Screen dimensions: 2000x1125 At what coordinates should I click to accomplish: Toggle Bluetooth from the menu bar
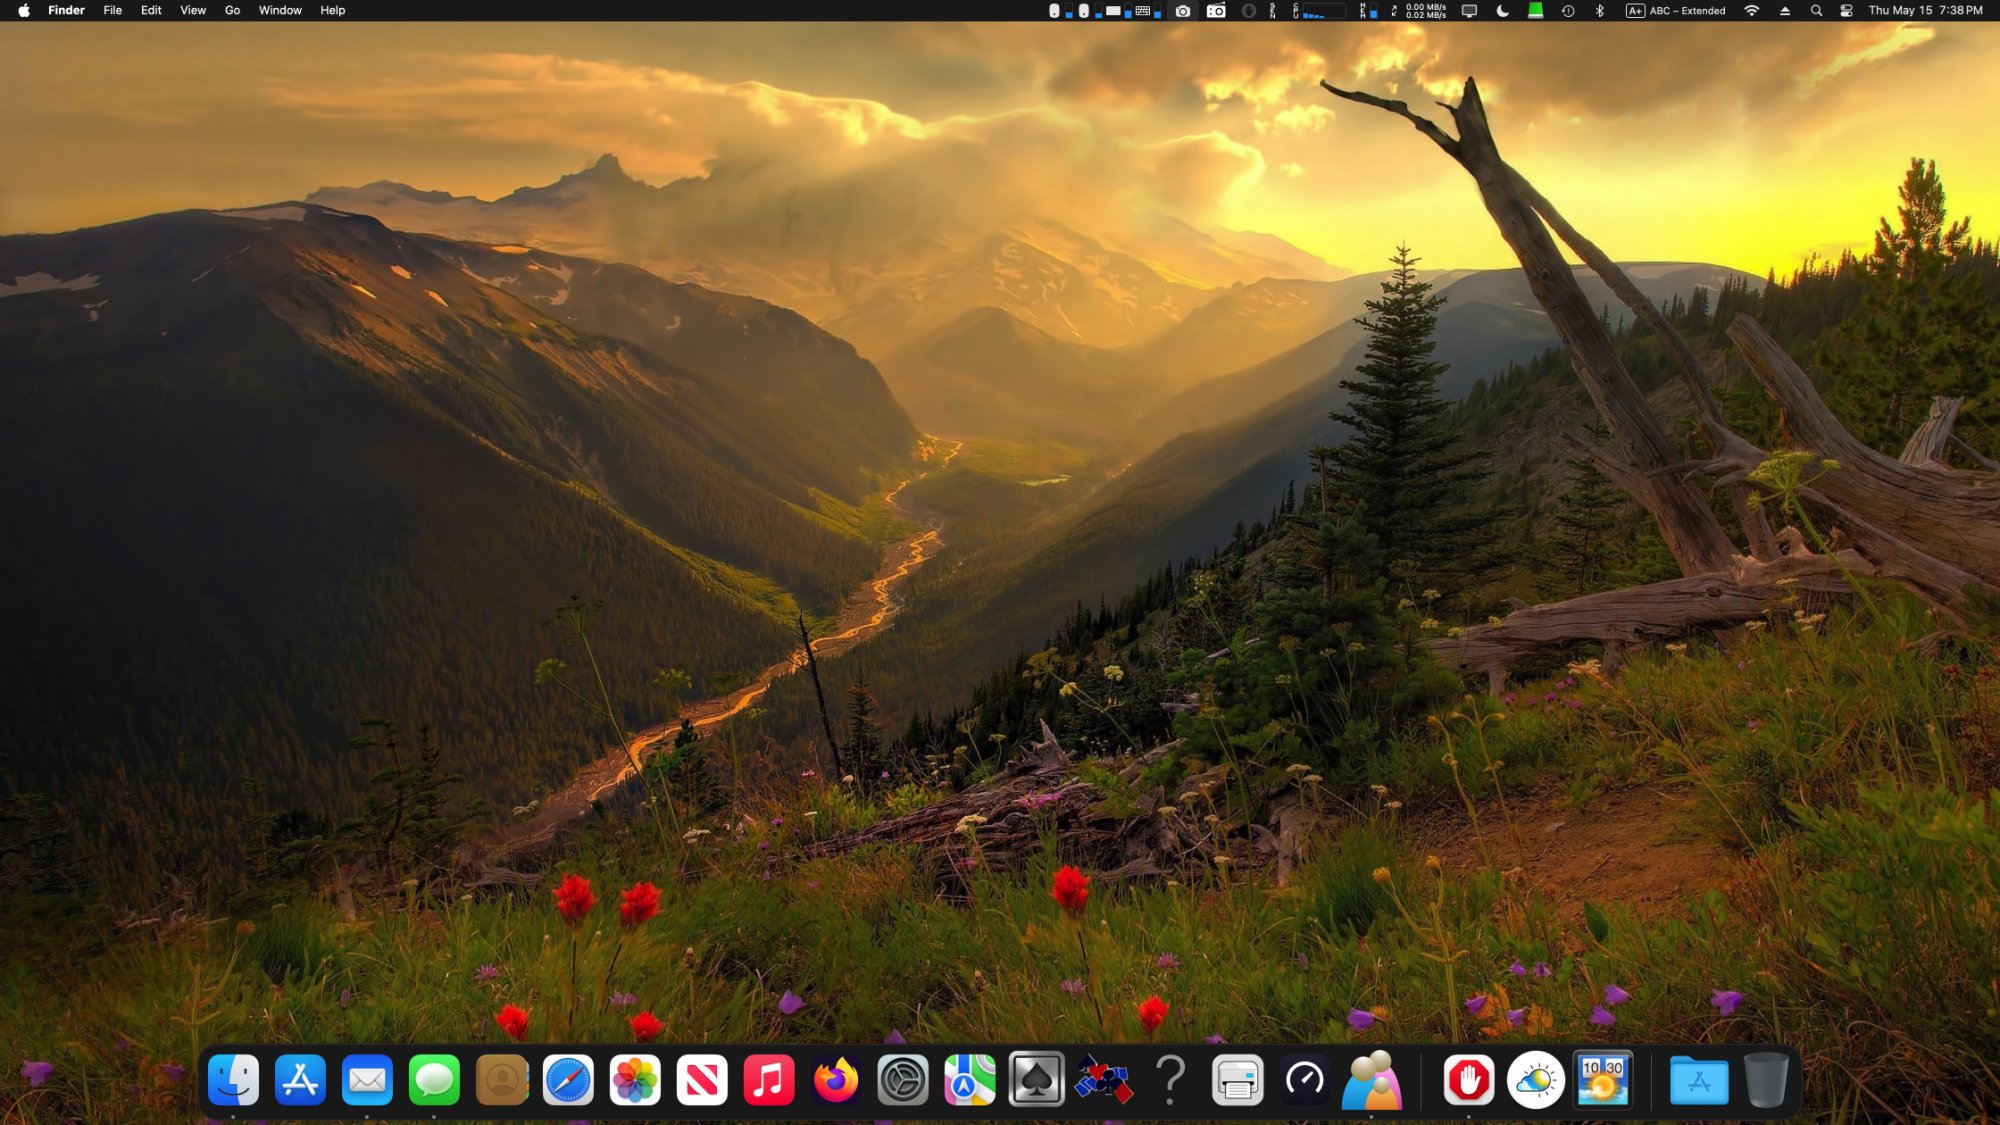click(x=1599, y=11)
